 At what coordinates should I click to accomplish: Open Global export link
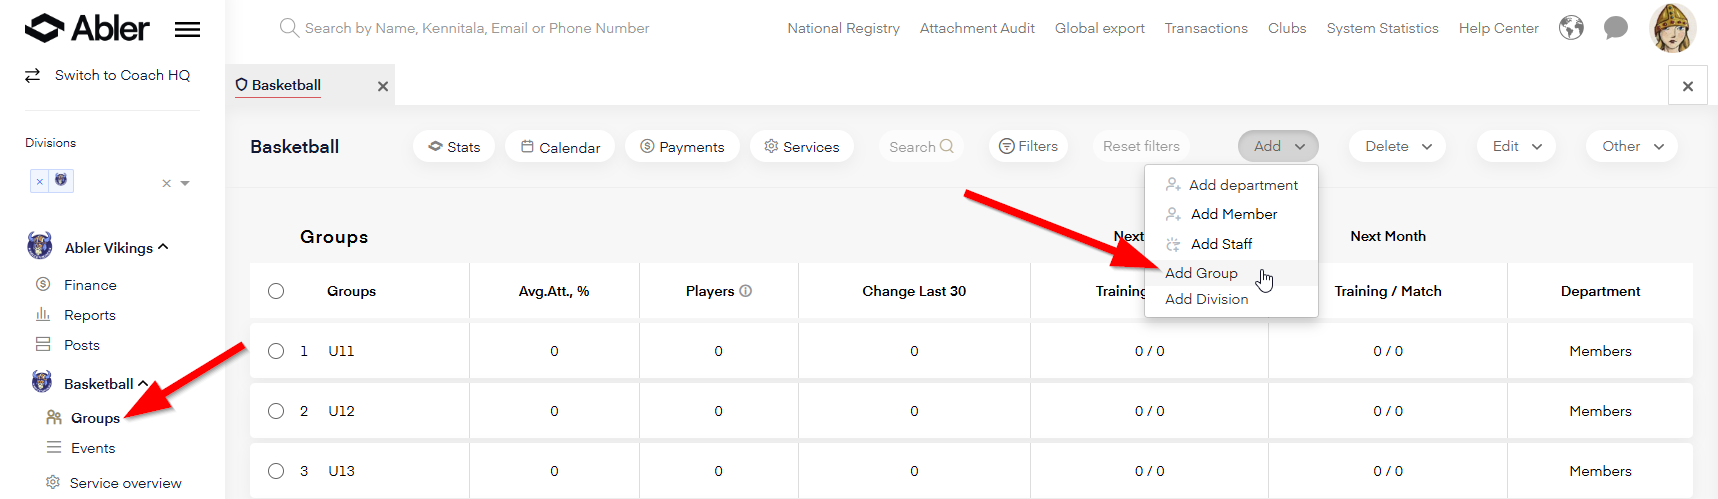click(x=1099, y=28)
